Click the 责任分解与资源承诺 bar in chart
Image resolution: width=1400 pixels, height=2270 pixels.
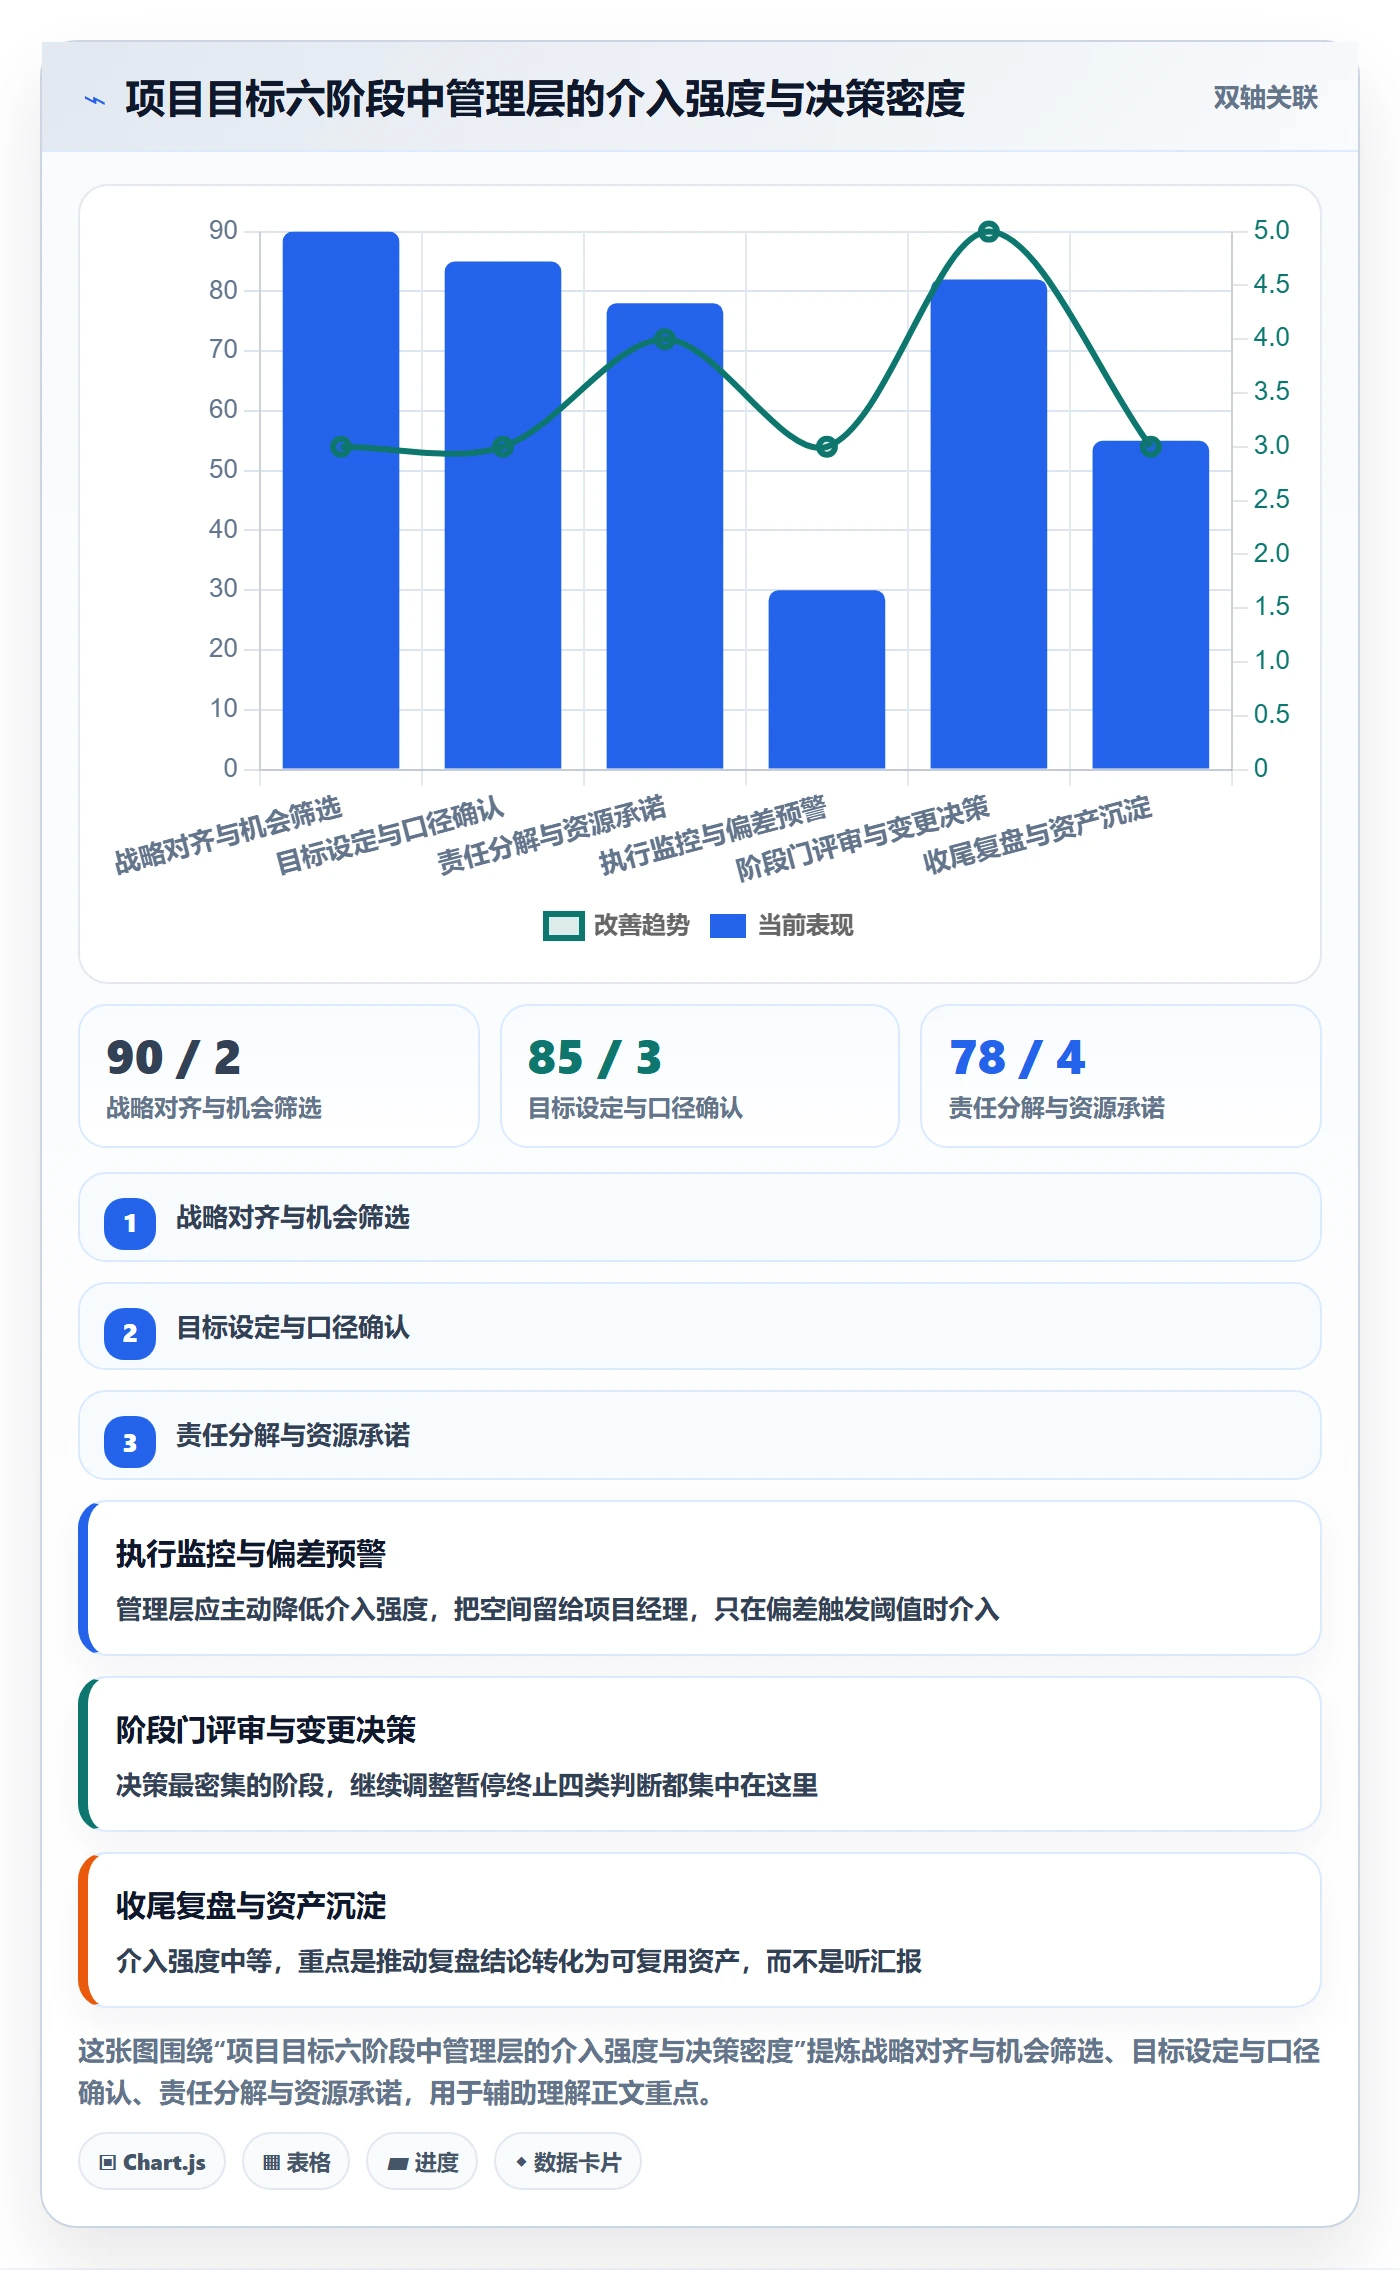665,536
